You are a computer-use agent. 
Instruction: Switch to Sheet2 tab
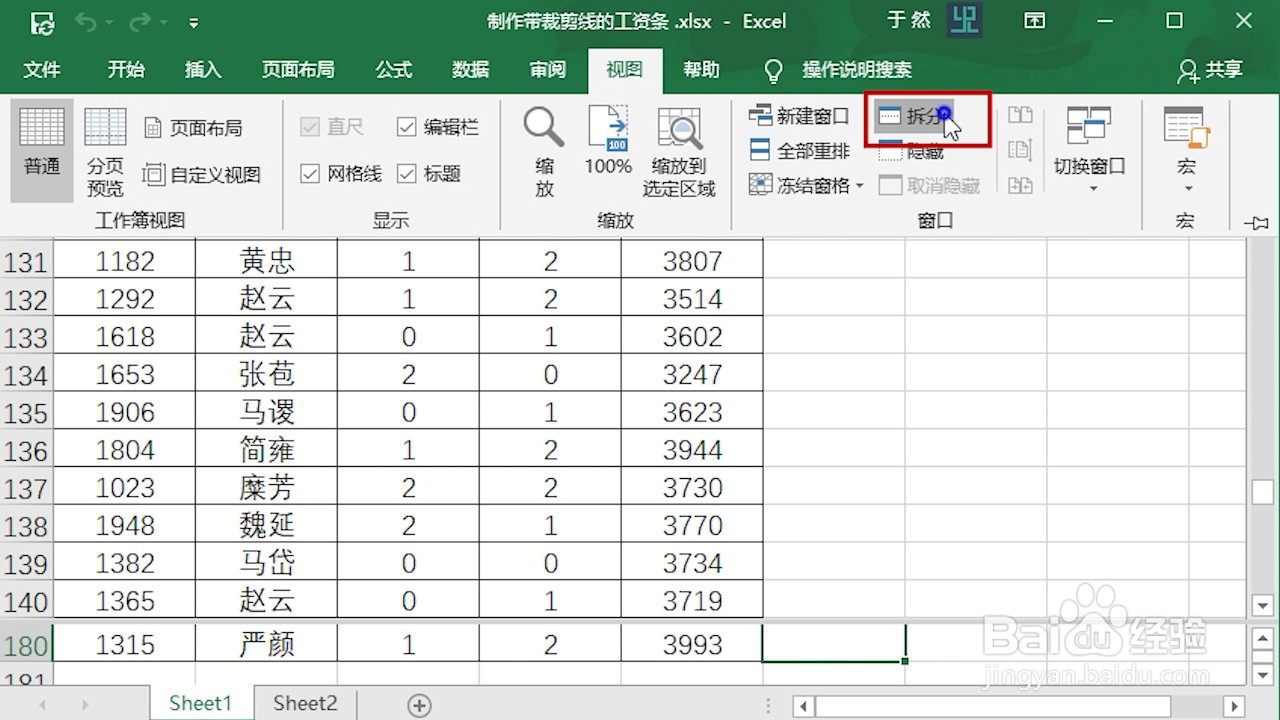(x=305, y=703)
